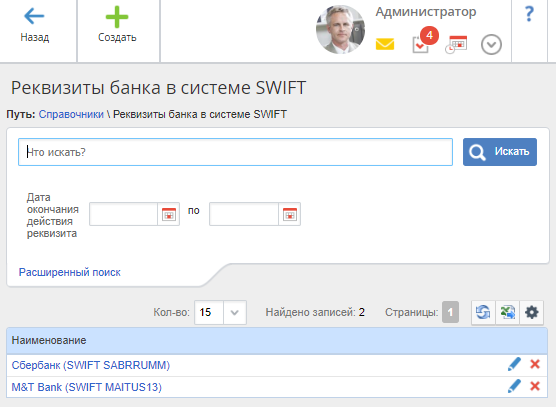Screen dimensions: 556x407
Task: Export the table to Excel
Action: (x=507, y=312)
